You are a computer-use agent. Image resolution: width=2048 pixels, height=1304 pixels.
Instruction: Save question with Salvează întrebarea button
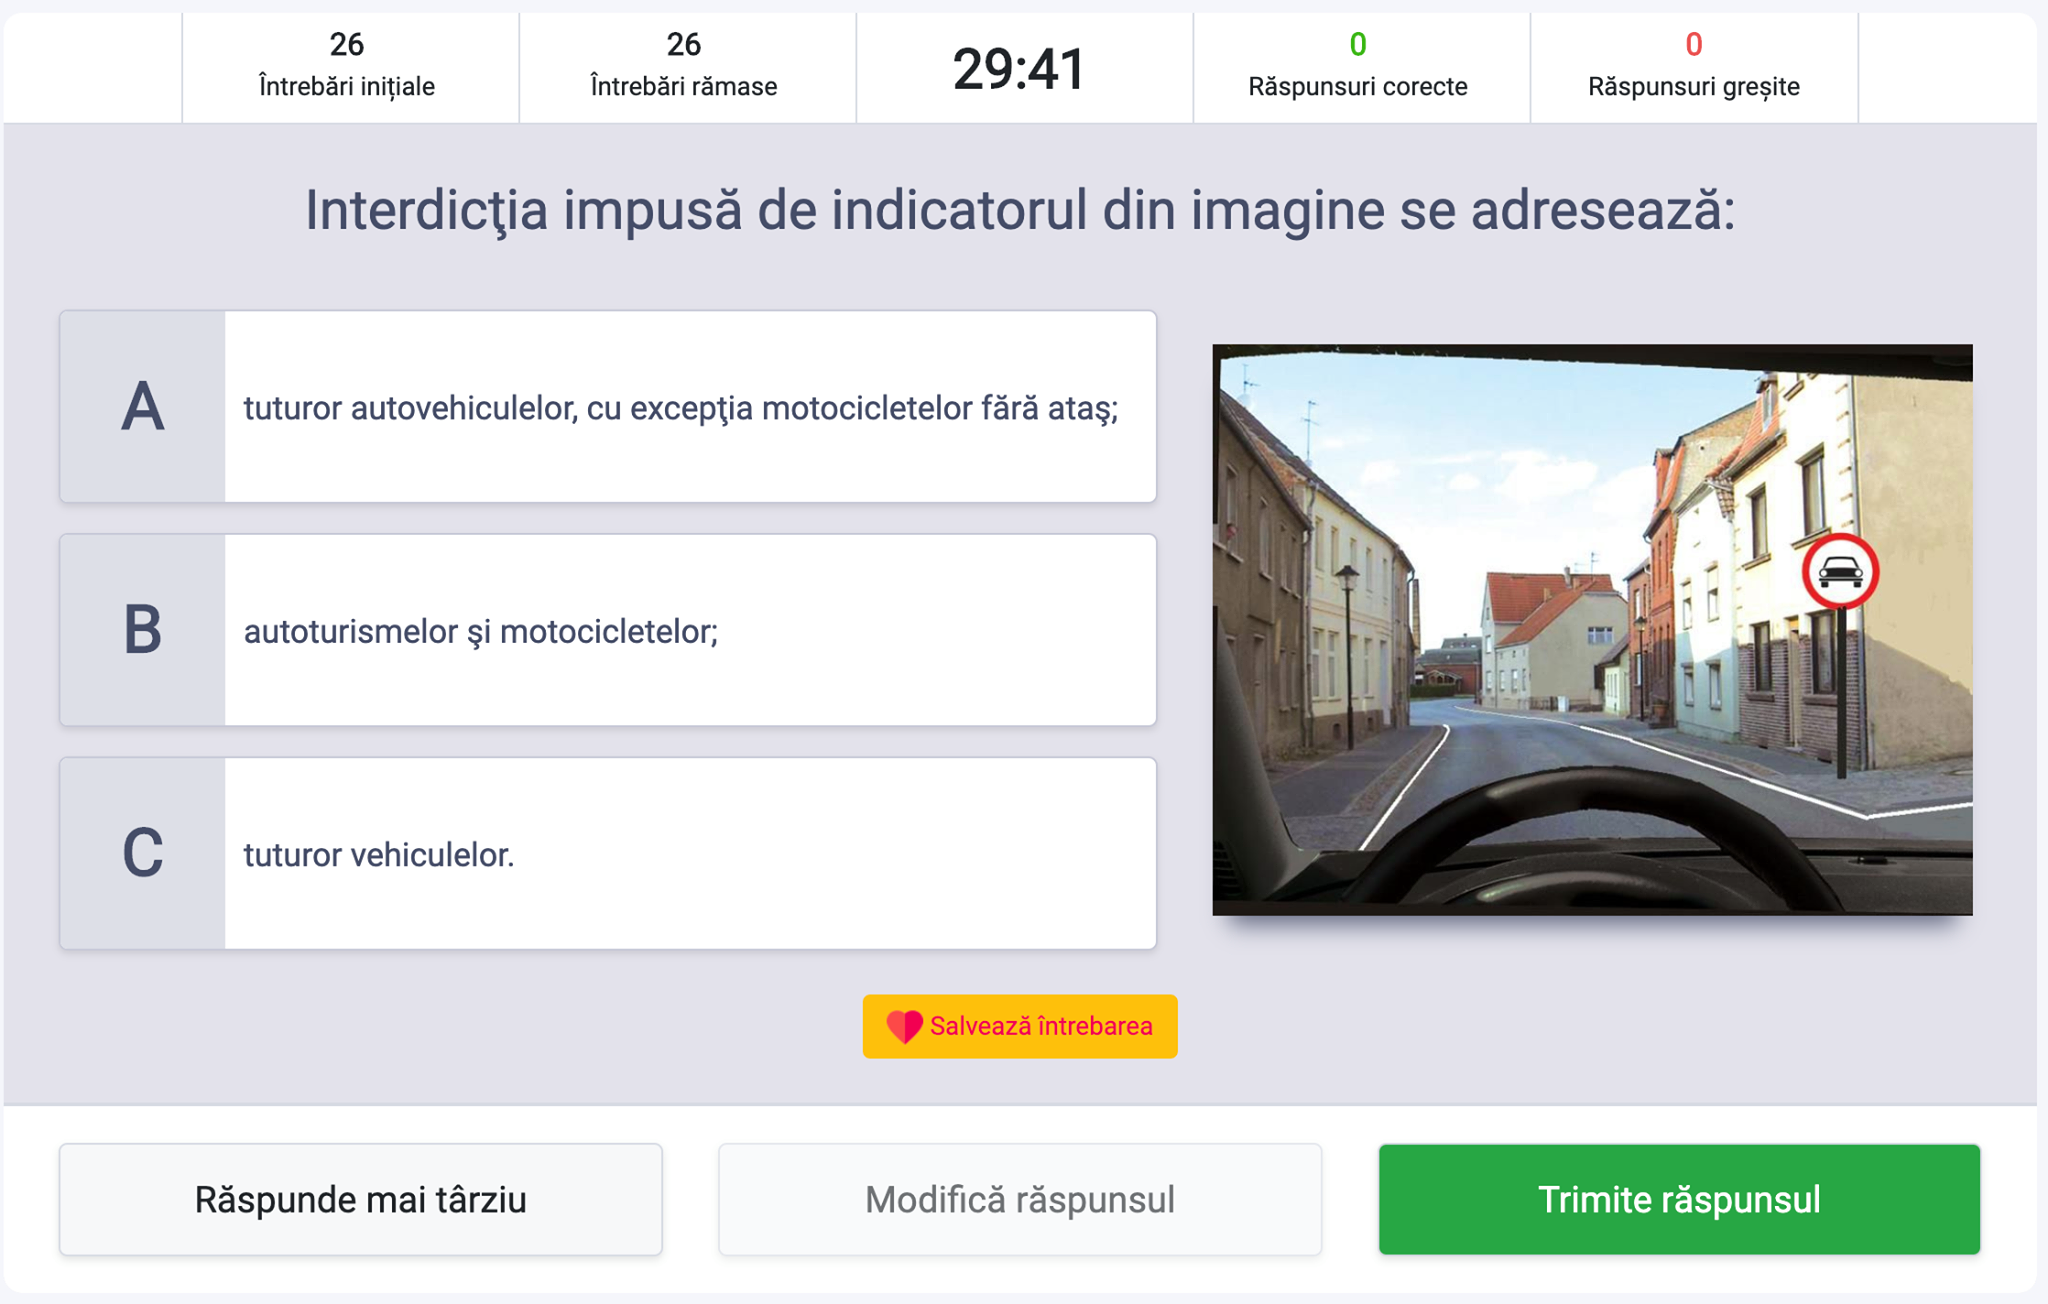click(x=1020, y=1026)
